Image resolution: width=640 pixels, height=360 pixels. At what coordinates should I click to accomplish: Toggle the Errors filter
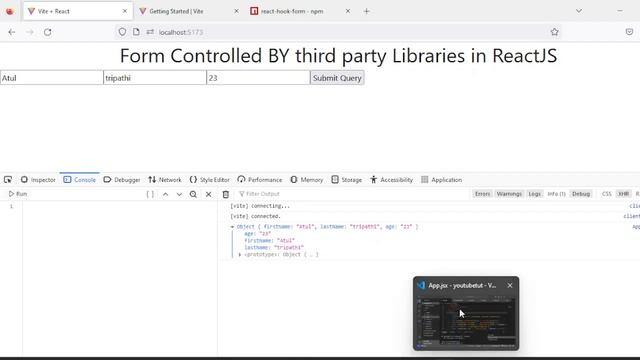click(482, 194)
